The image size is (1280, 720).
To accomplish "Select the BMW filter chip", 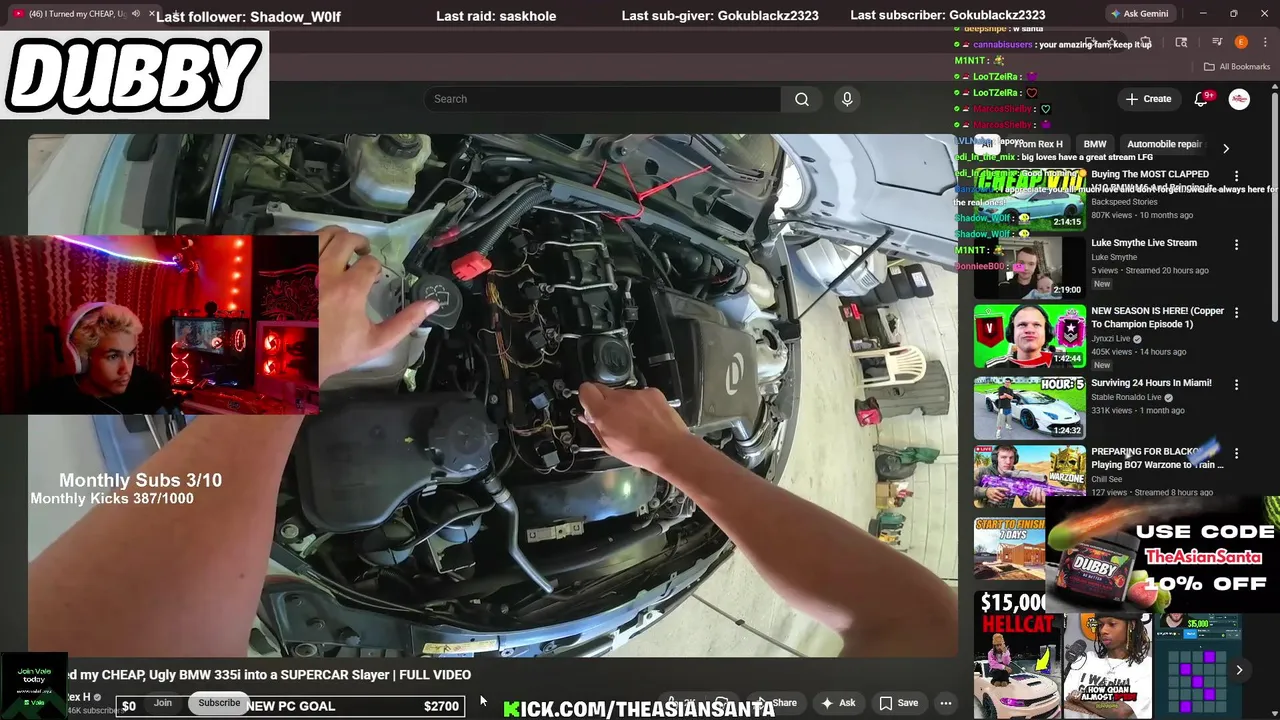I will coord(1095,144).
